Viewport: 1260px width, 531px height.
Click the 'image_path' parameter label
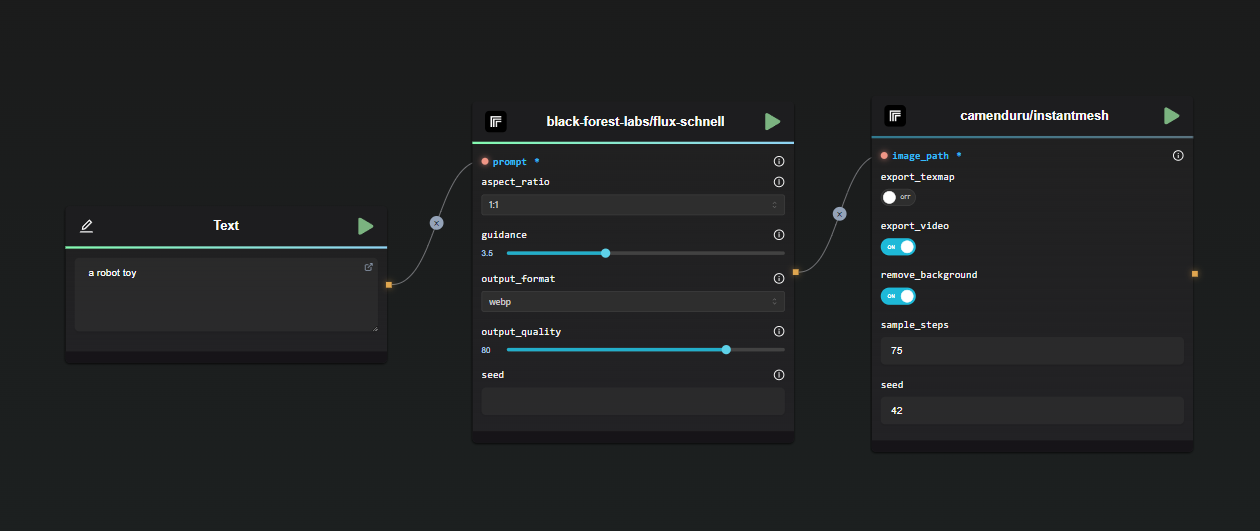point(920,156)
